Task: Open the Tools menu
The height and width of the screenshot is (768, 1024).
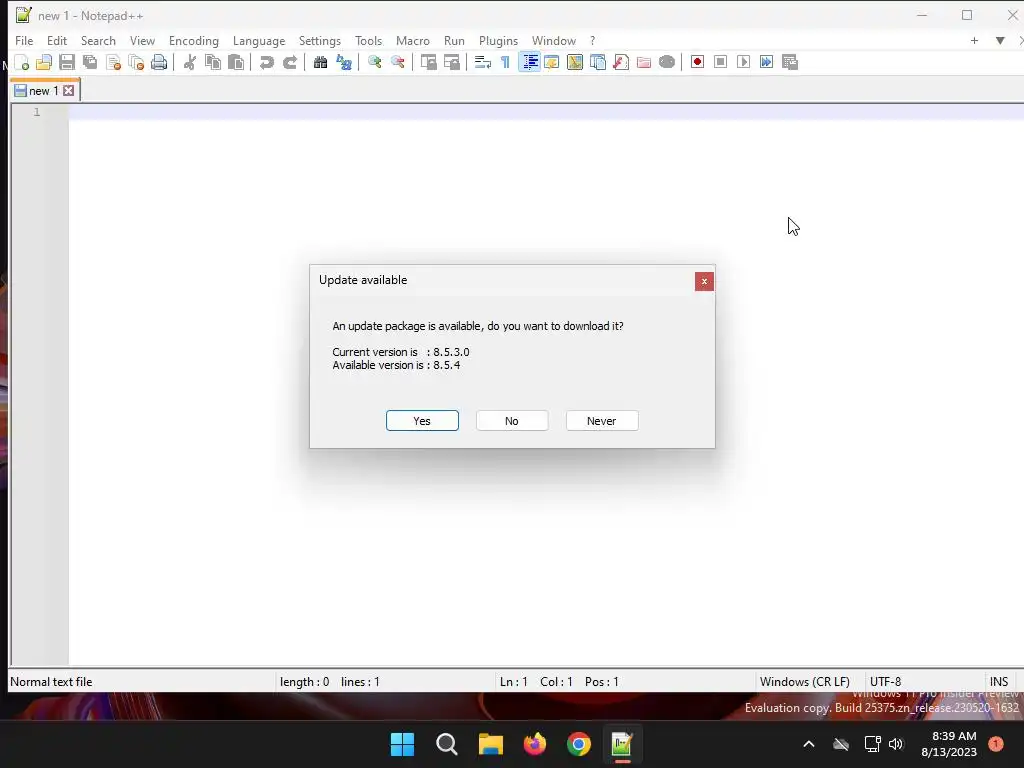Action: click(368, 40)
